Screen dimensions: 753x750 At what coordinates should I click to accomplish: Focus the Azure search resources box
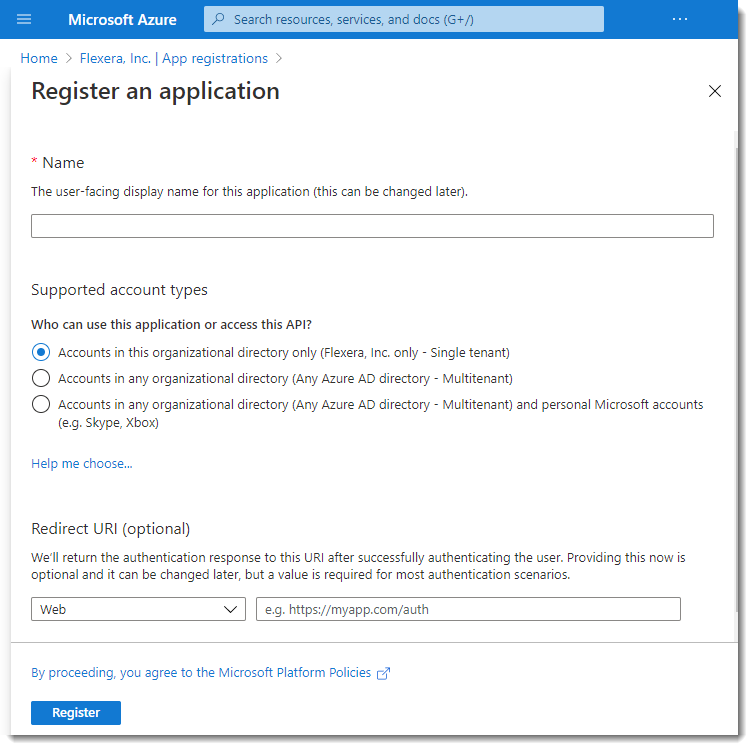tap(404, 19)
